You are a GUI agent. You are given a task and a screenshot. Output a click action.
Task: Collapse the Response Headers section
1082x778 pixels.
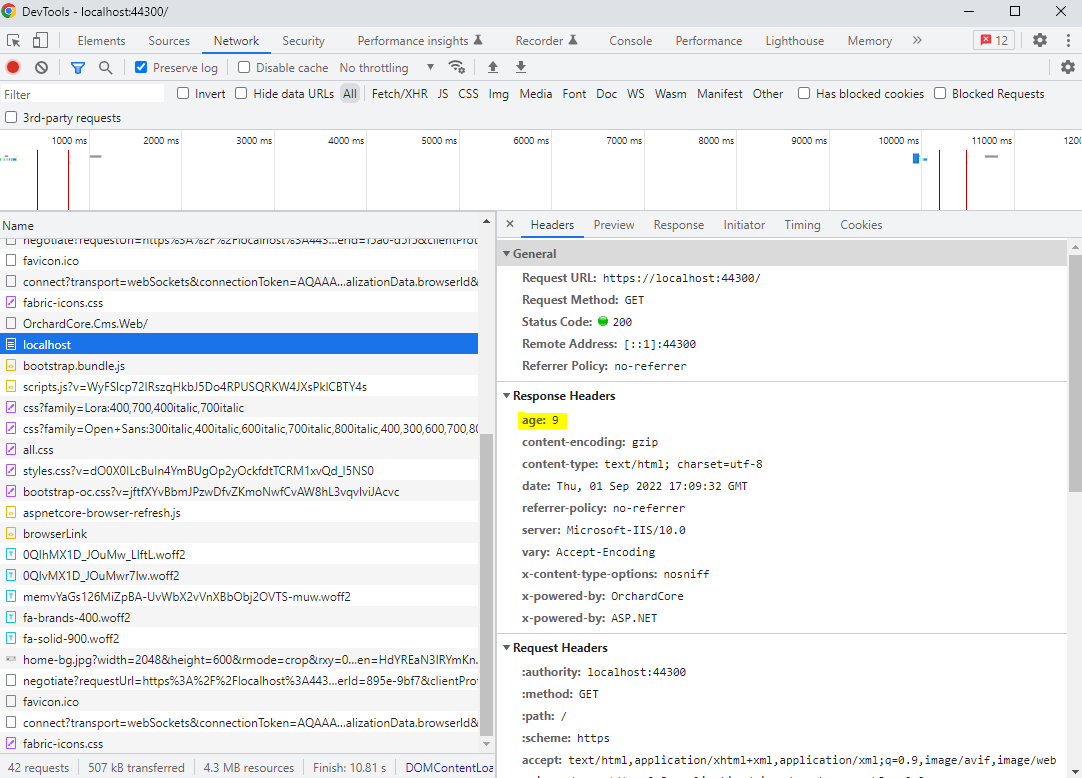[x=506, y=396]
